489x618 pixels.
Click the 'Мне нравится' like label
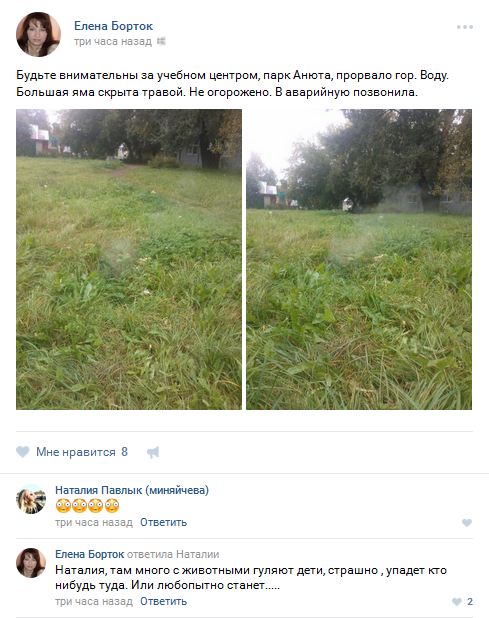[76, 452]
